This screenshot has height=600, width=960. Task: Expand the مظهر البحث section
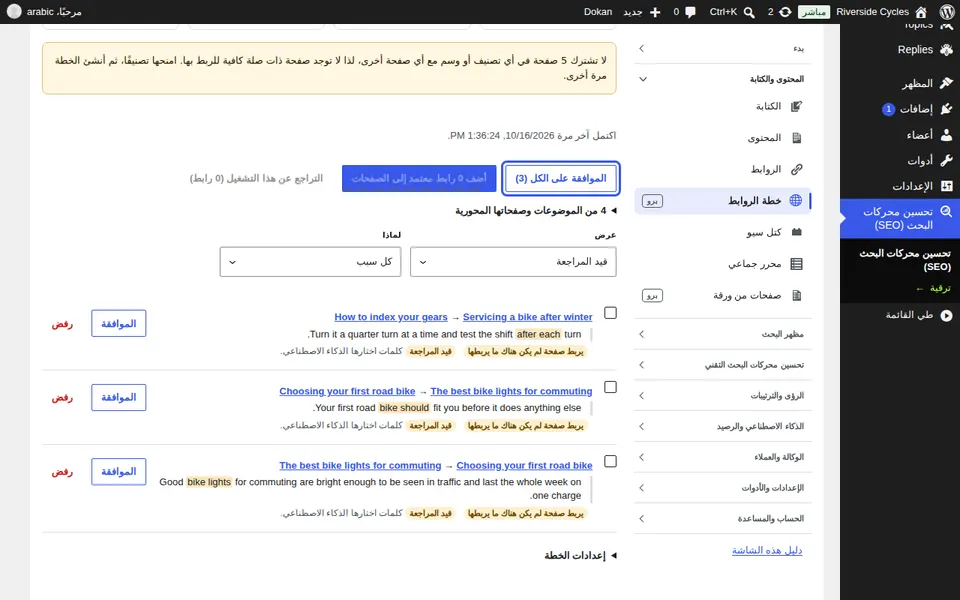click(722, 334)
